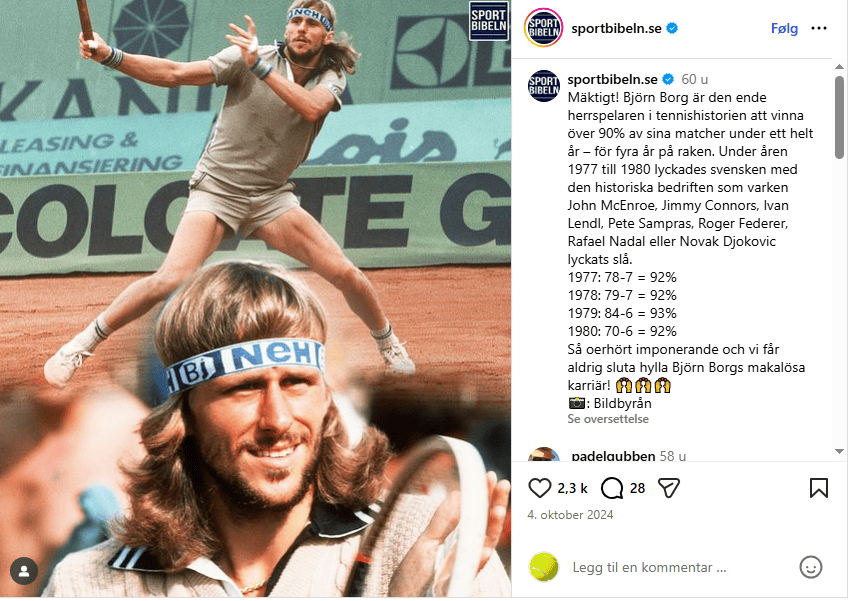Focus the Legg til en kommentar field
The height and width of the screenshot is (601, 849).
[x=649, y=567]
